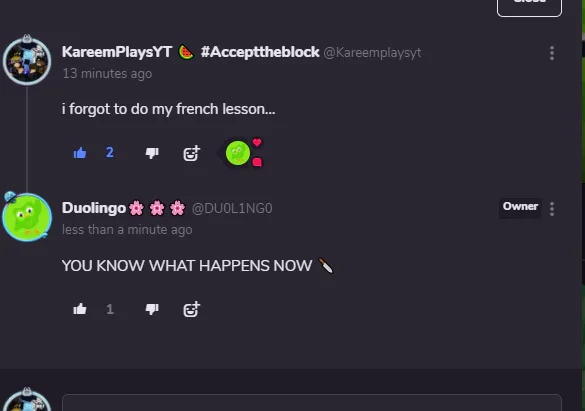
Task: Unlike KareemPlaysYT's french lesson comment
Action: [80, 153]
